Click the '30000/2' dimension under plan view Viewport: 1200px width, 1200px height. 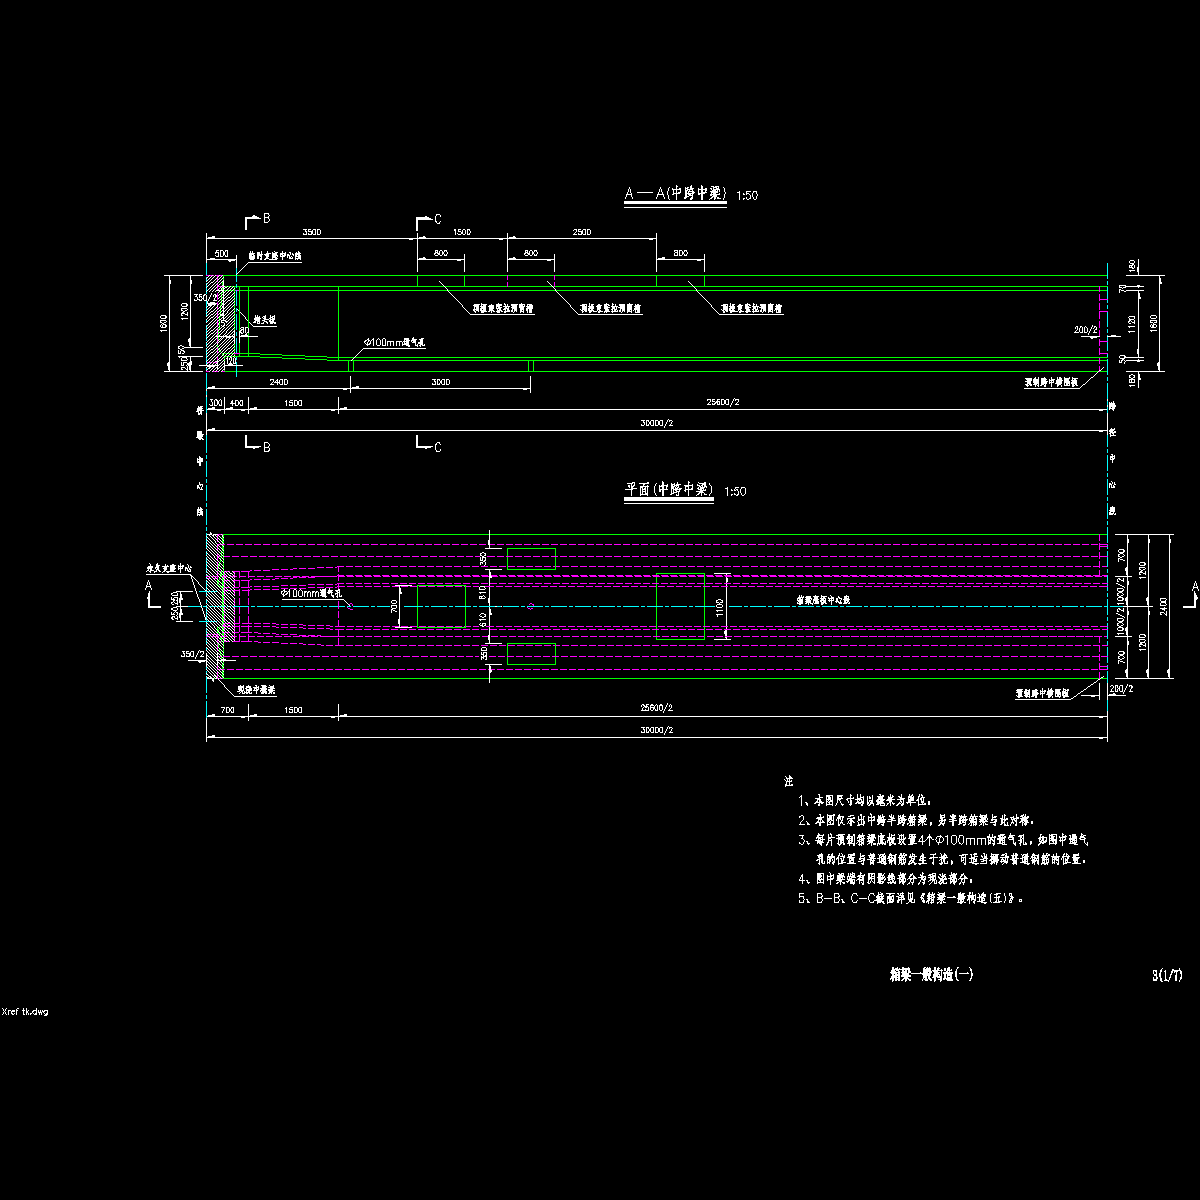click(656, 730)
